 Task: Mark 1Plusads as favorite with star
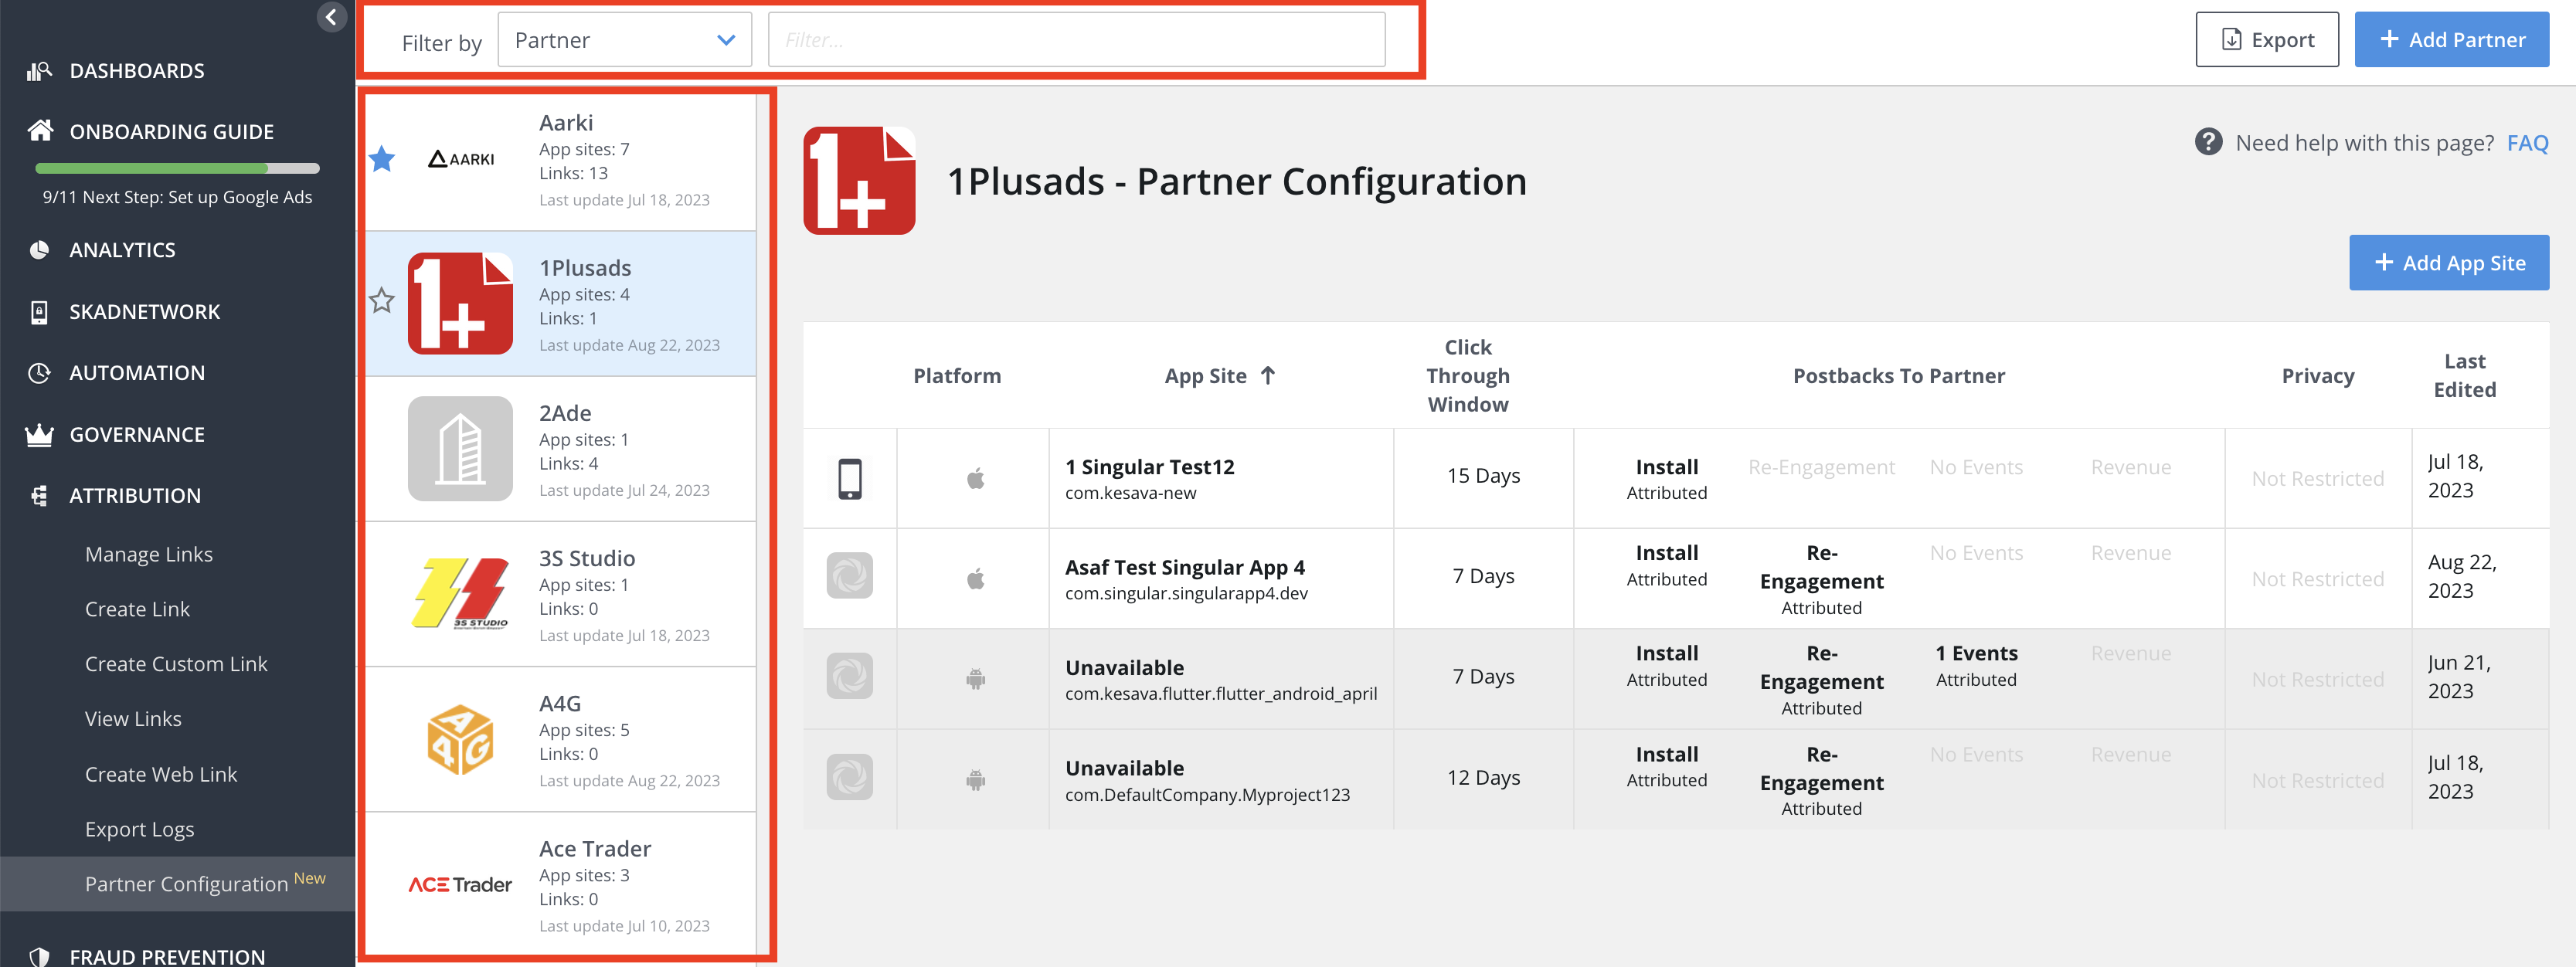pos(382,300)
